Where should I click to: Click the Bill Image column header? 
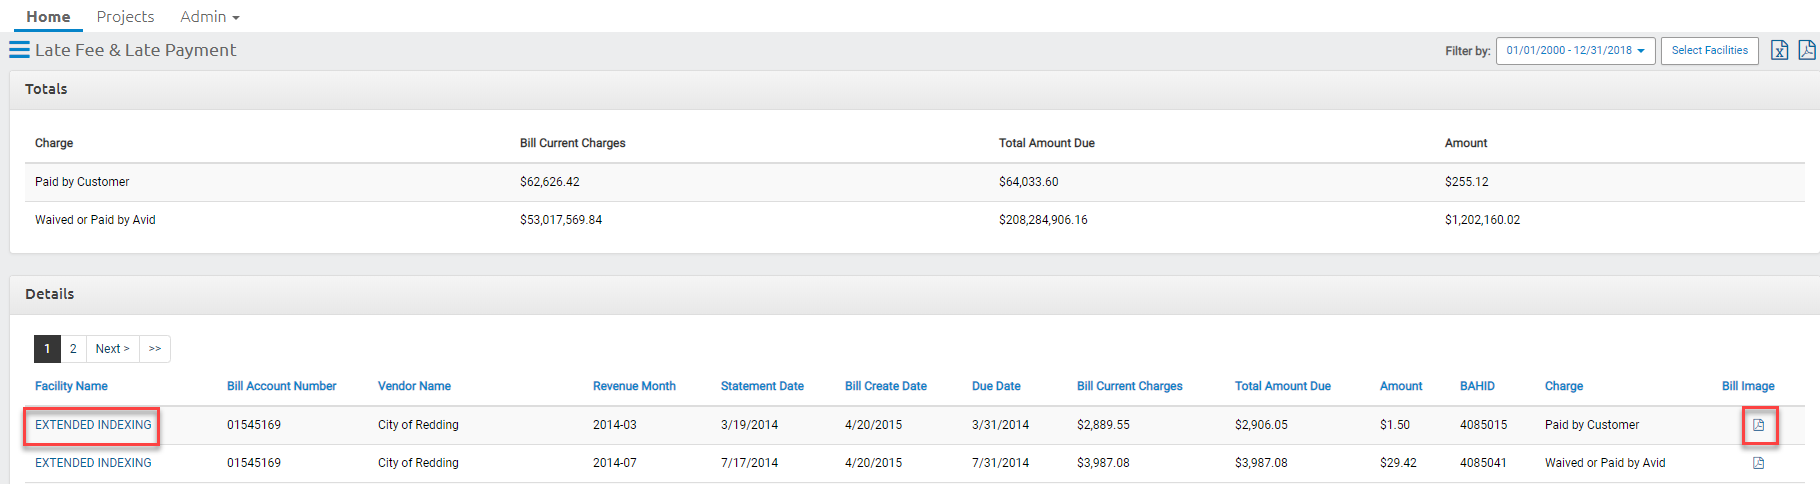[x=1748, y=386]
